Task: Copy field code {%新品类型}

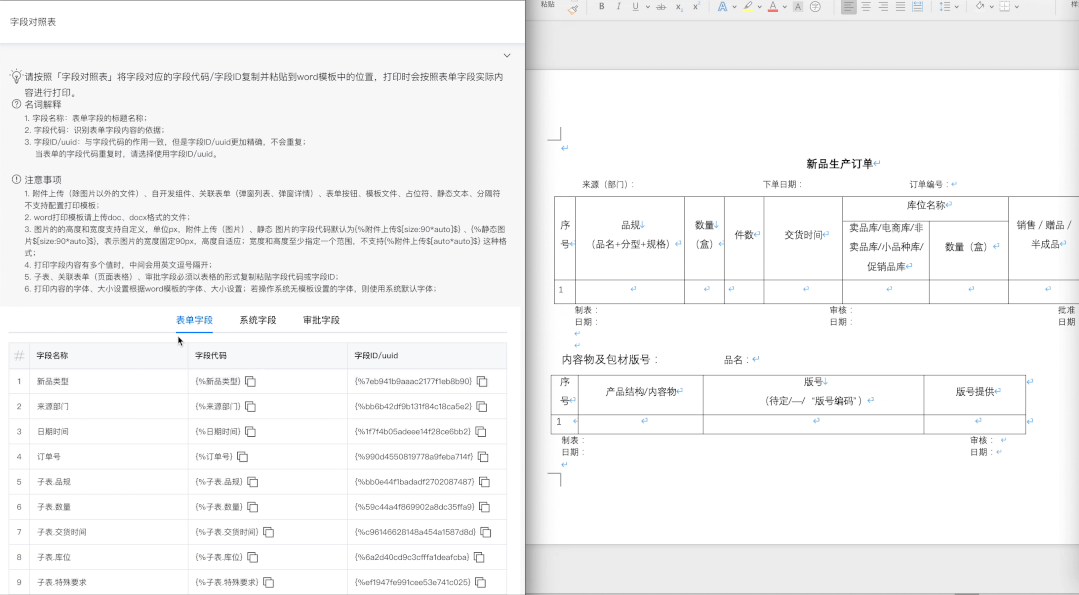Action: 250,381
